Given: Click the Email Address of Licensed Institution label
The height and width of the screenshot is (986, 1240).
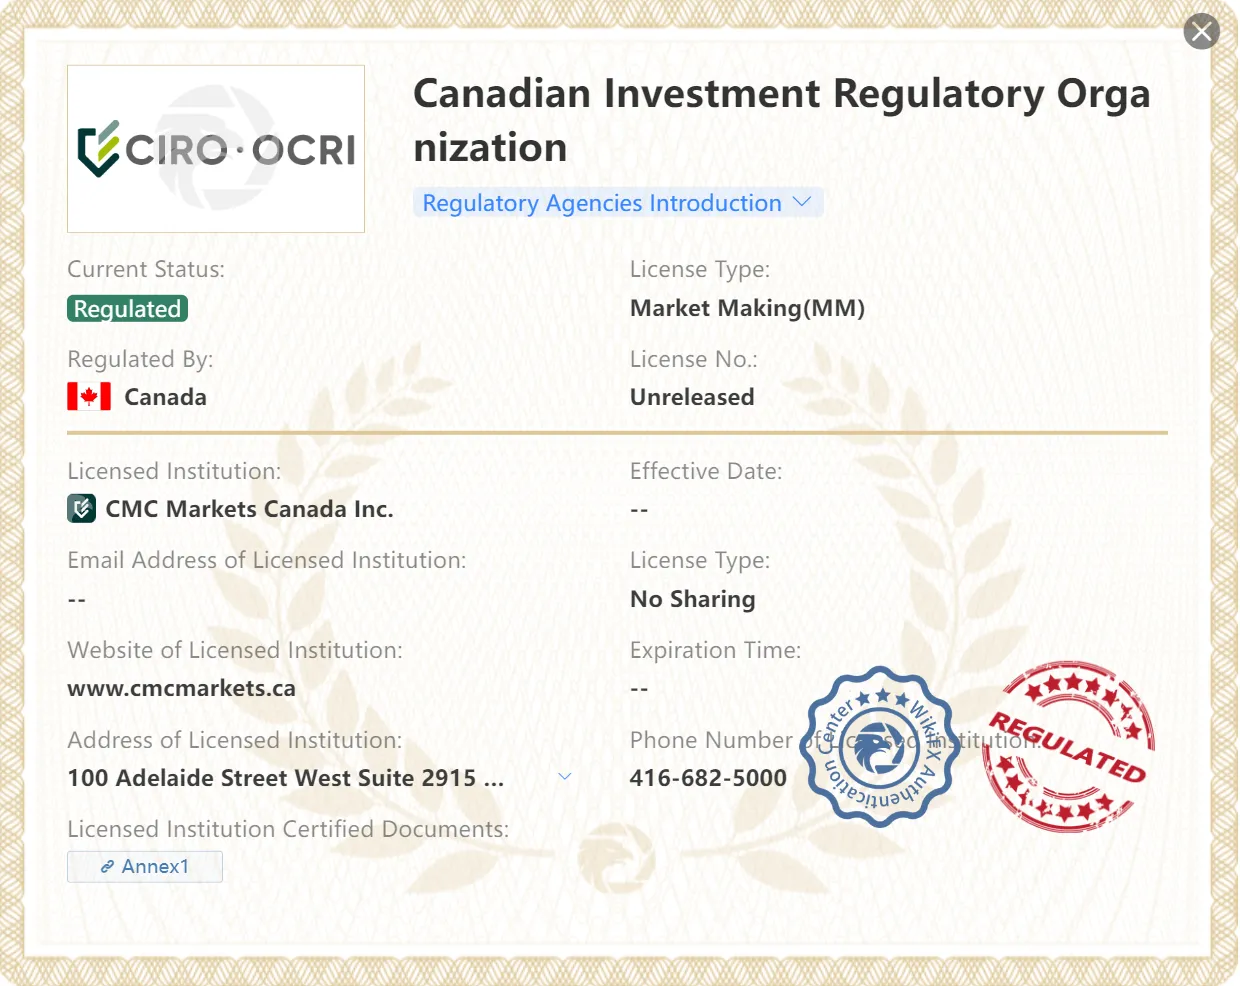Looking at the screenshot, I should tap(266, 560).
